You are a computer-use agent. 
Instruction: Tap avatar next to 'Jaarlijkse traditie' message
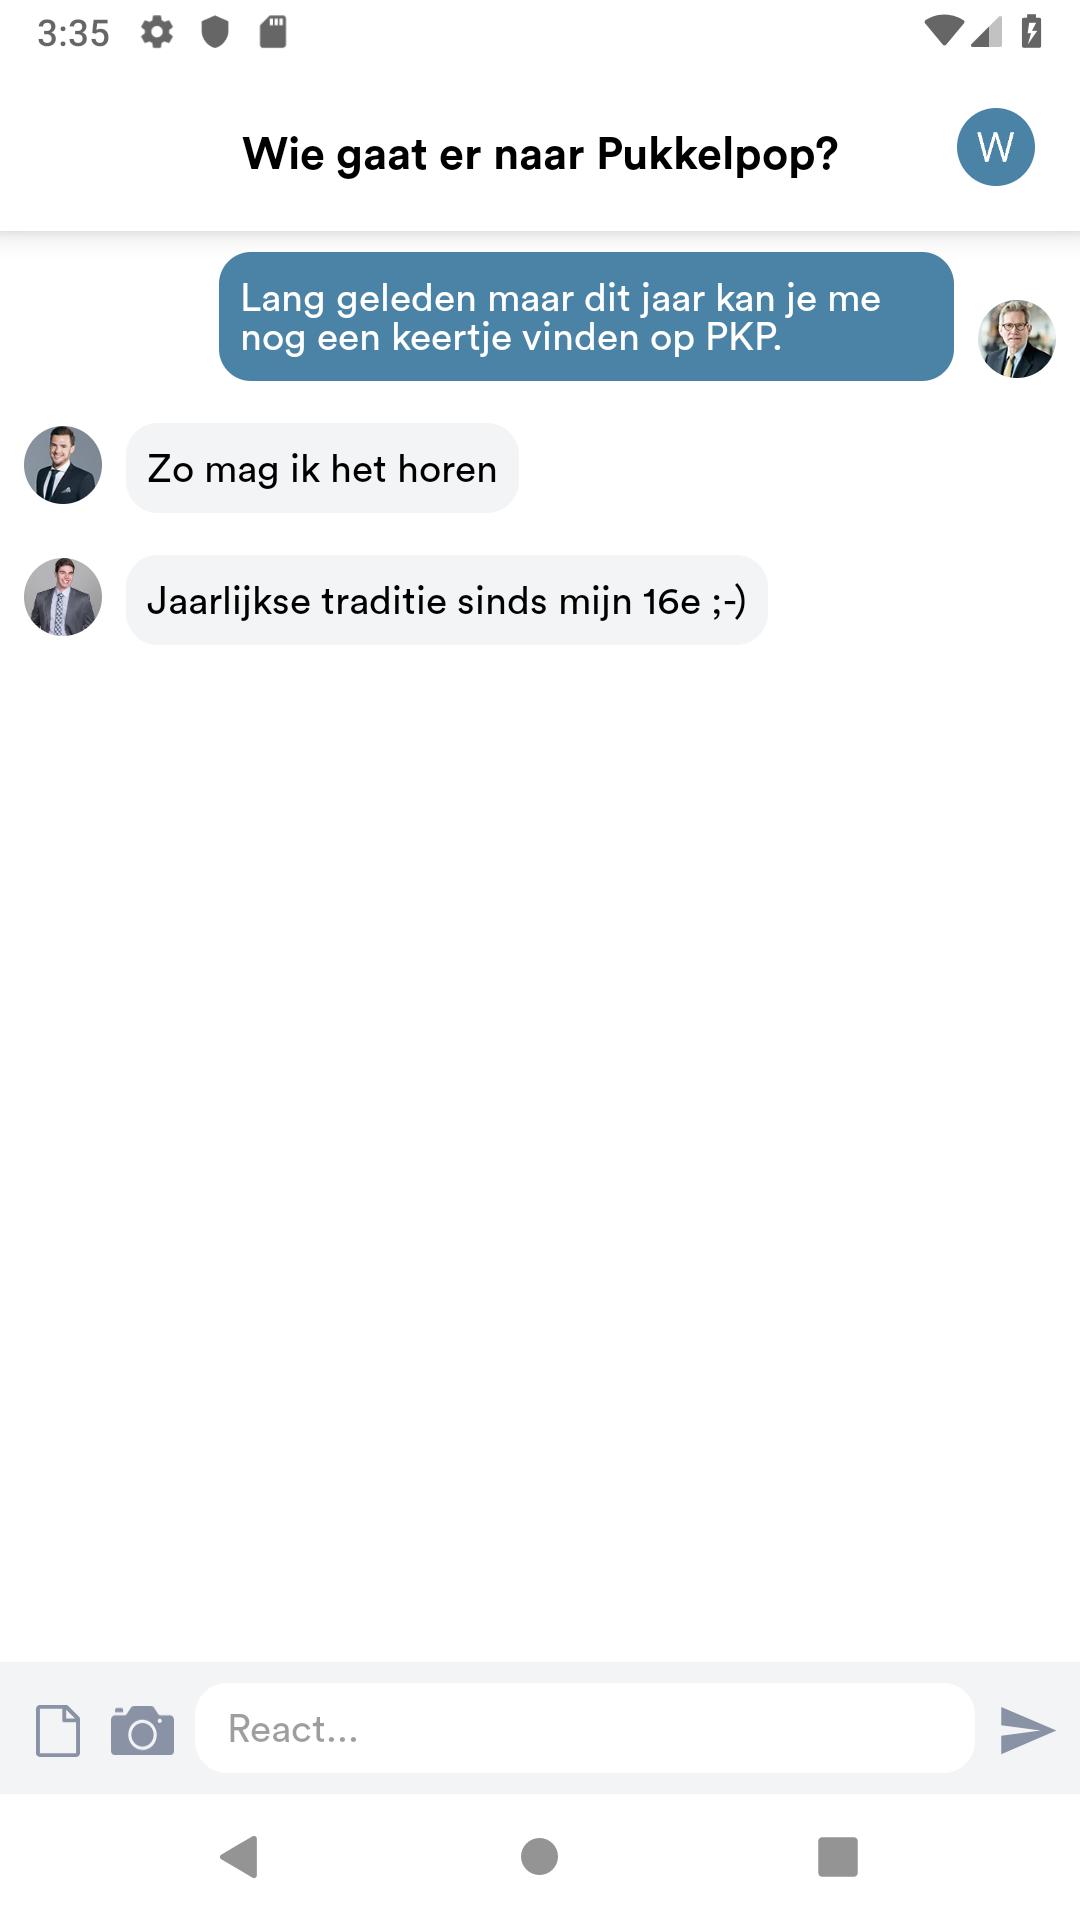point(63,597)
